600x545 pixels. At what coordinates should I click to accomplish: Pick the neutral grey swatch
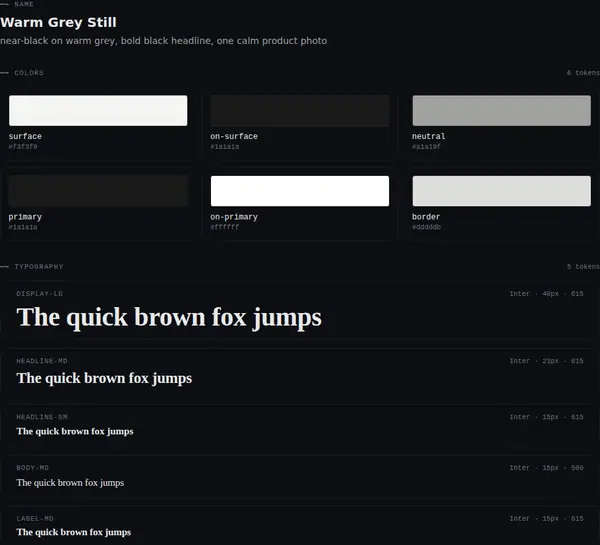501,111
